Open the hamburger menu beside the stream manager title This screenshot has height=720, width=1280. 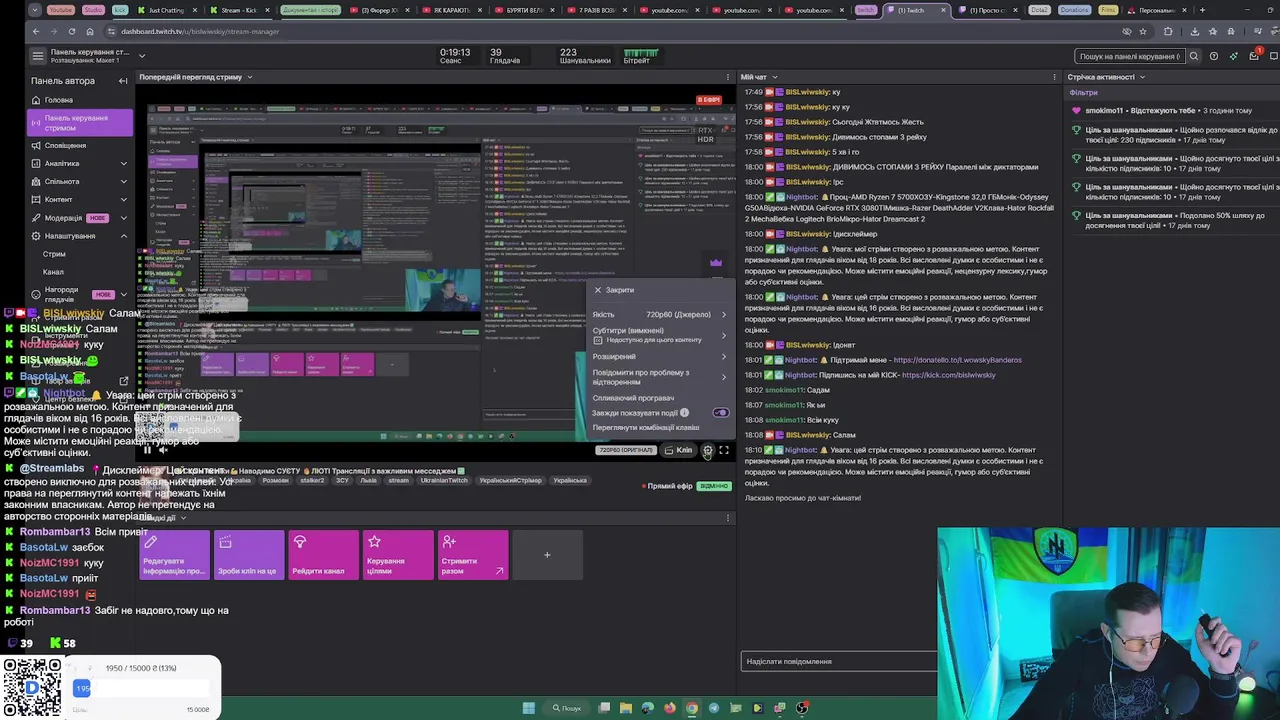coord(37,56)
